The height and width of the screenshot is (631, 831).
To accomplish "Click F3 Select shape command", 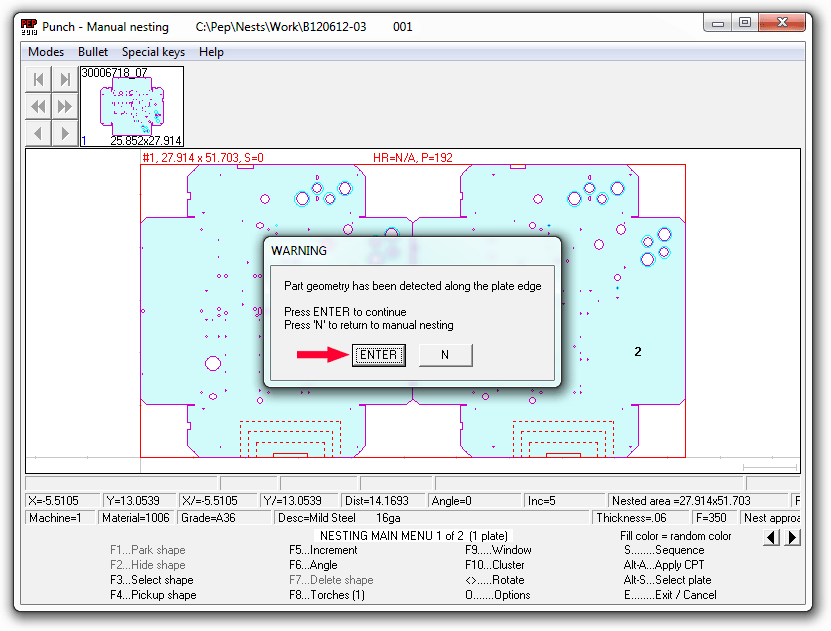I will point(151,580).
